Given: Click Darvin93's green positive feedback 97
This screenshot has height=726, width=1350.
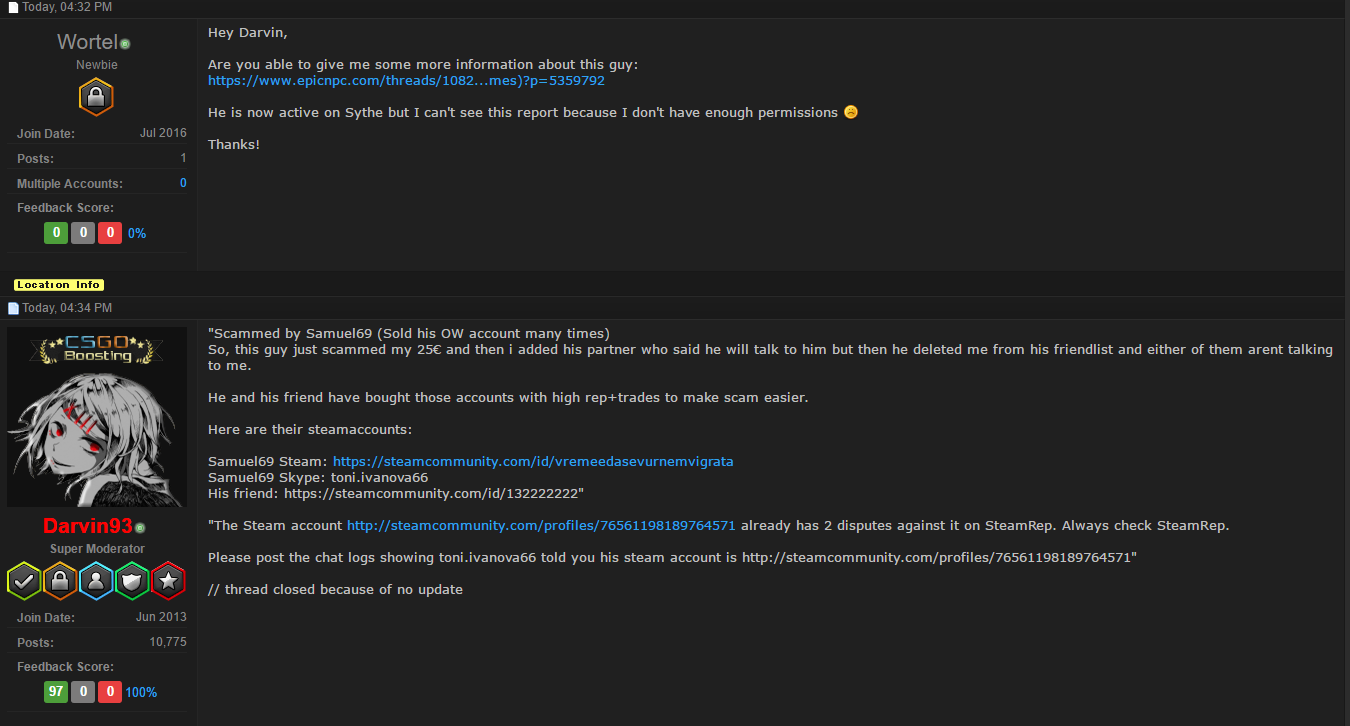Looking at the screenshot, I should [56, 692].
